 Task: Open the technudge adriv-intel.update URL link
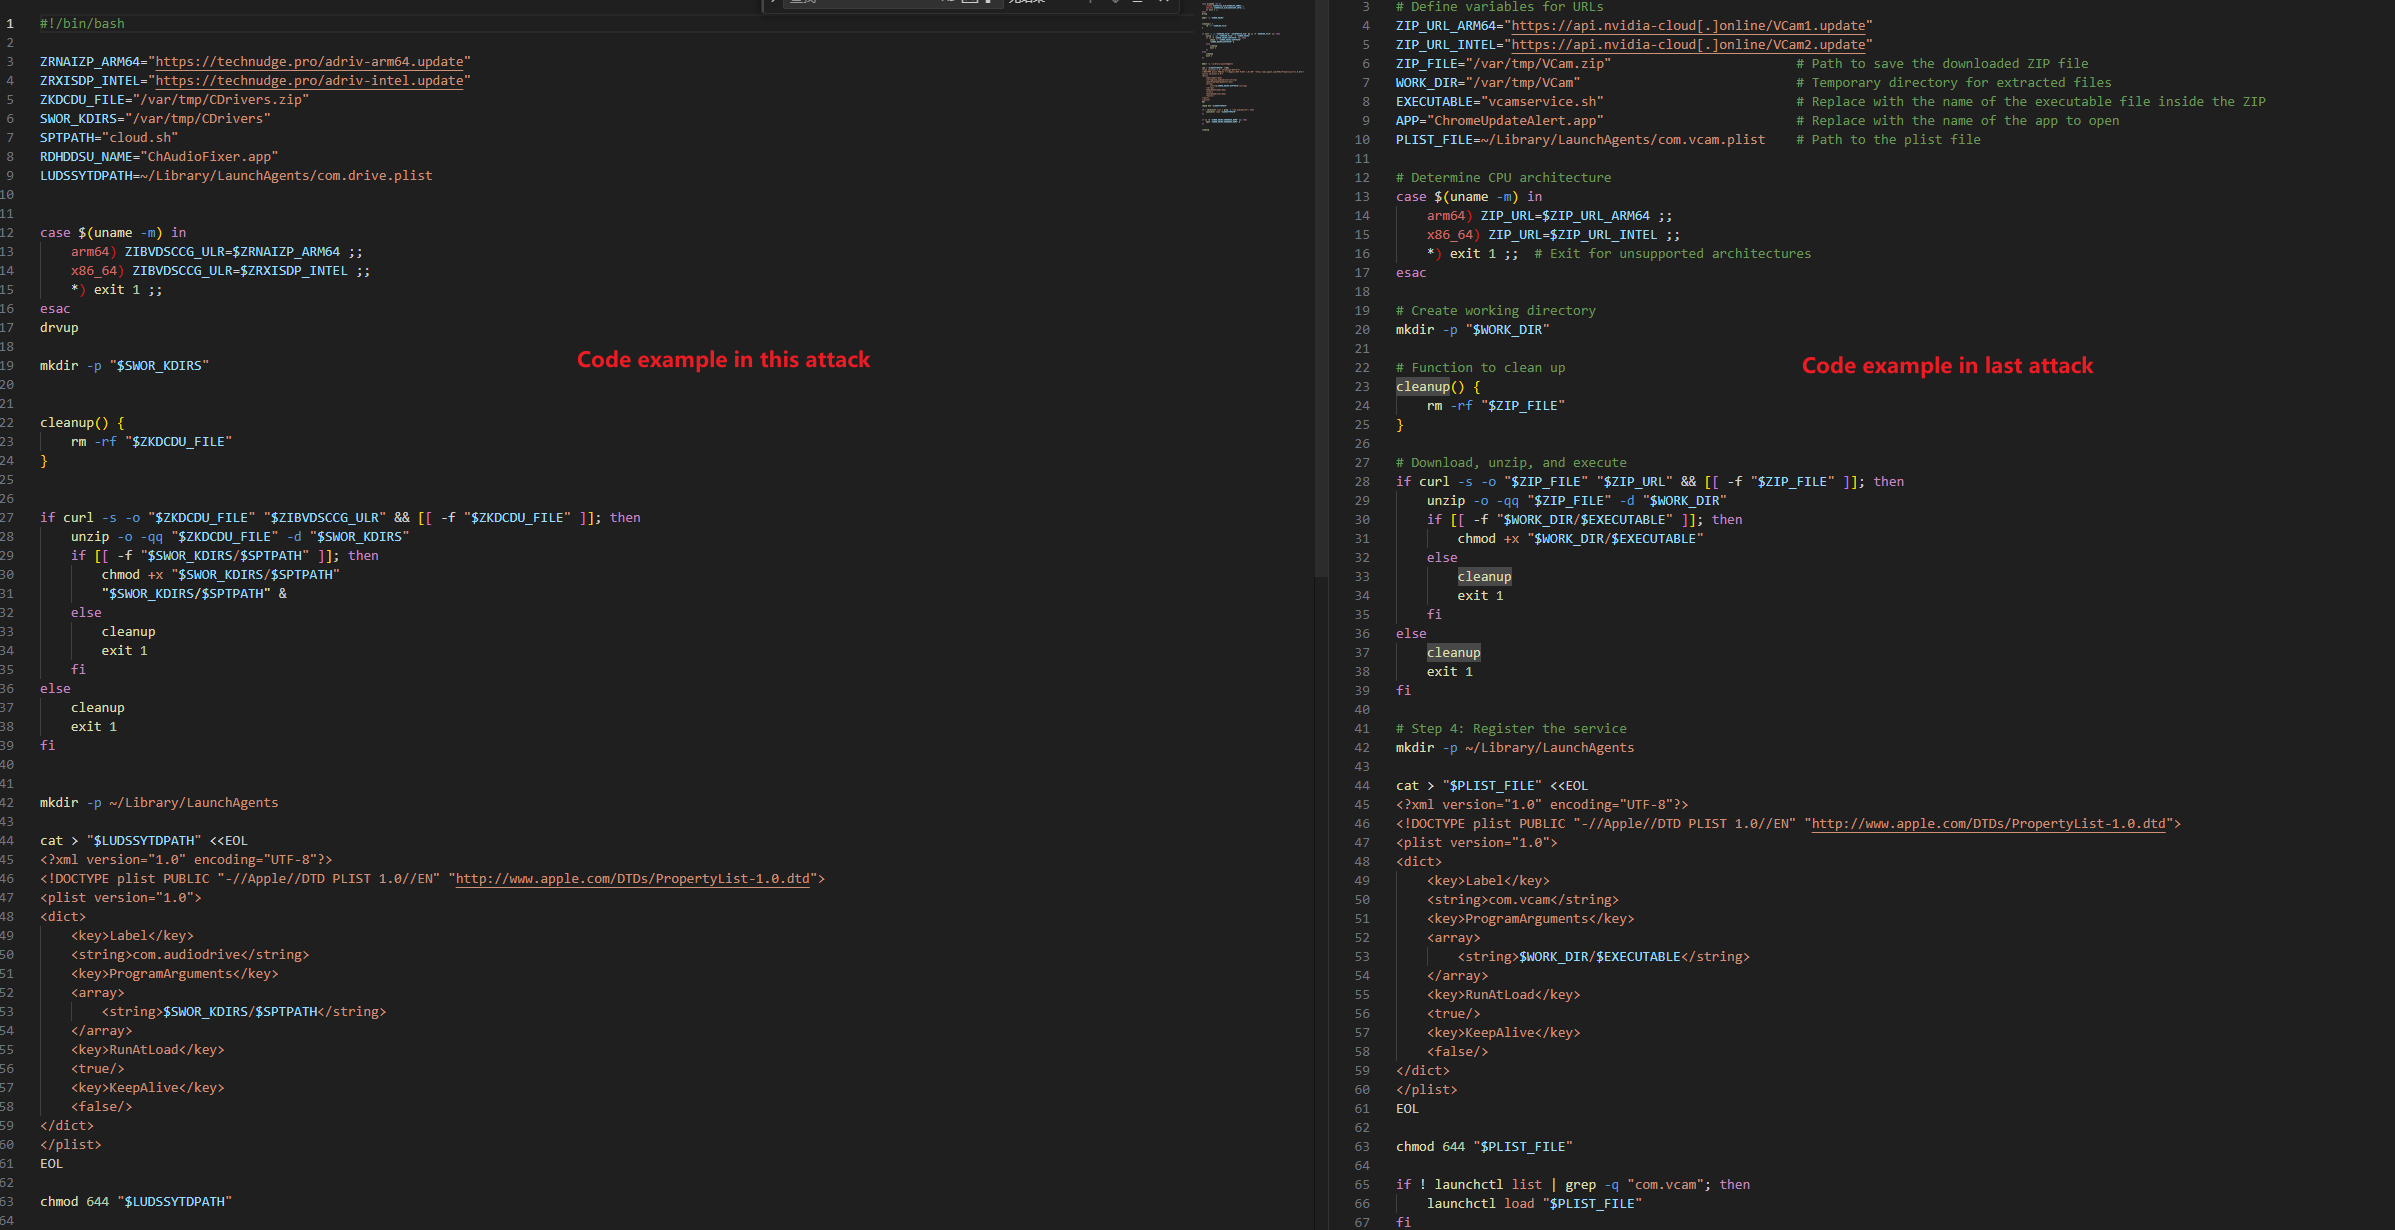pyautogui.click(x=309, y=81)
